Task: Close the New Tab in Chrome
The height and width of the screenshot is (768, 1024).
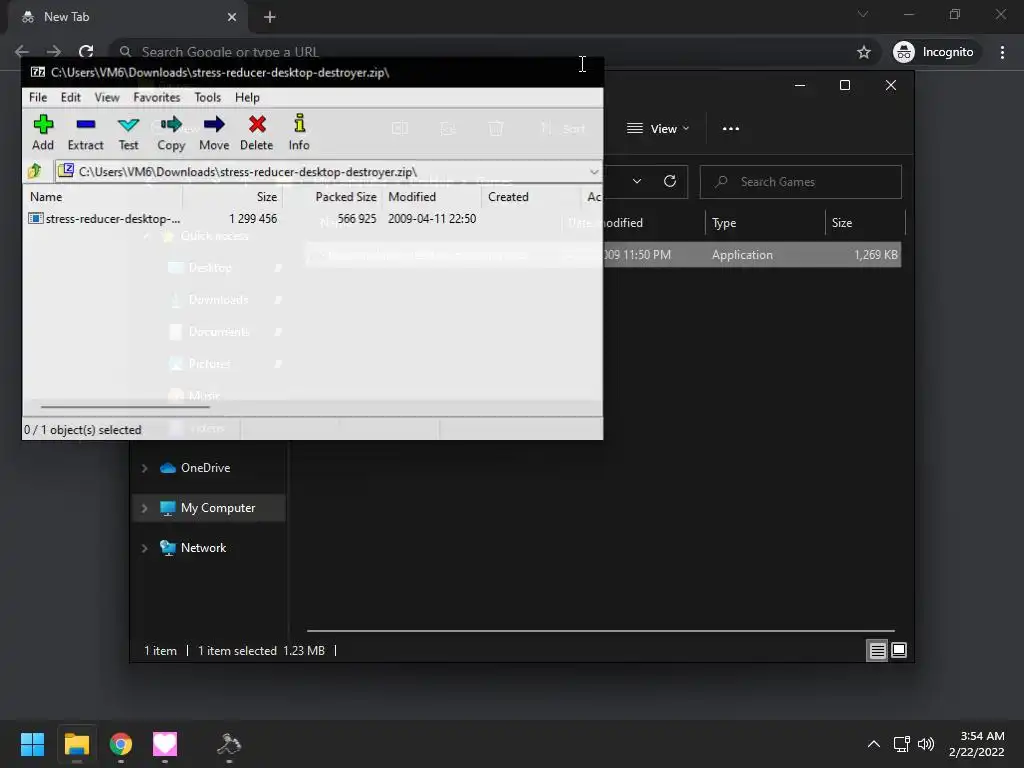Action: pyautogui.click(x=232, y=17)
